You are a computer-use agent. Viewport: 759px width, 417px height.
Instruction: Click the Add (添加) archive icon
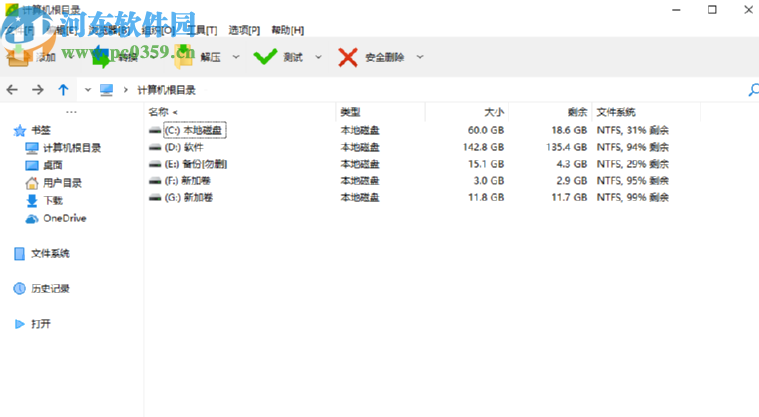click(x=18, y=57)
